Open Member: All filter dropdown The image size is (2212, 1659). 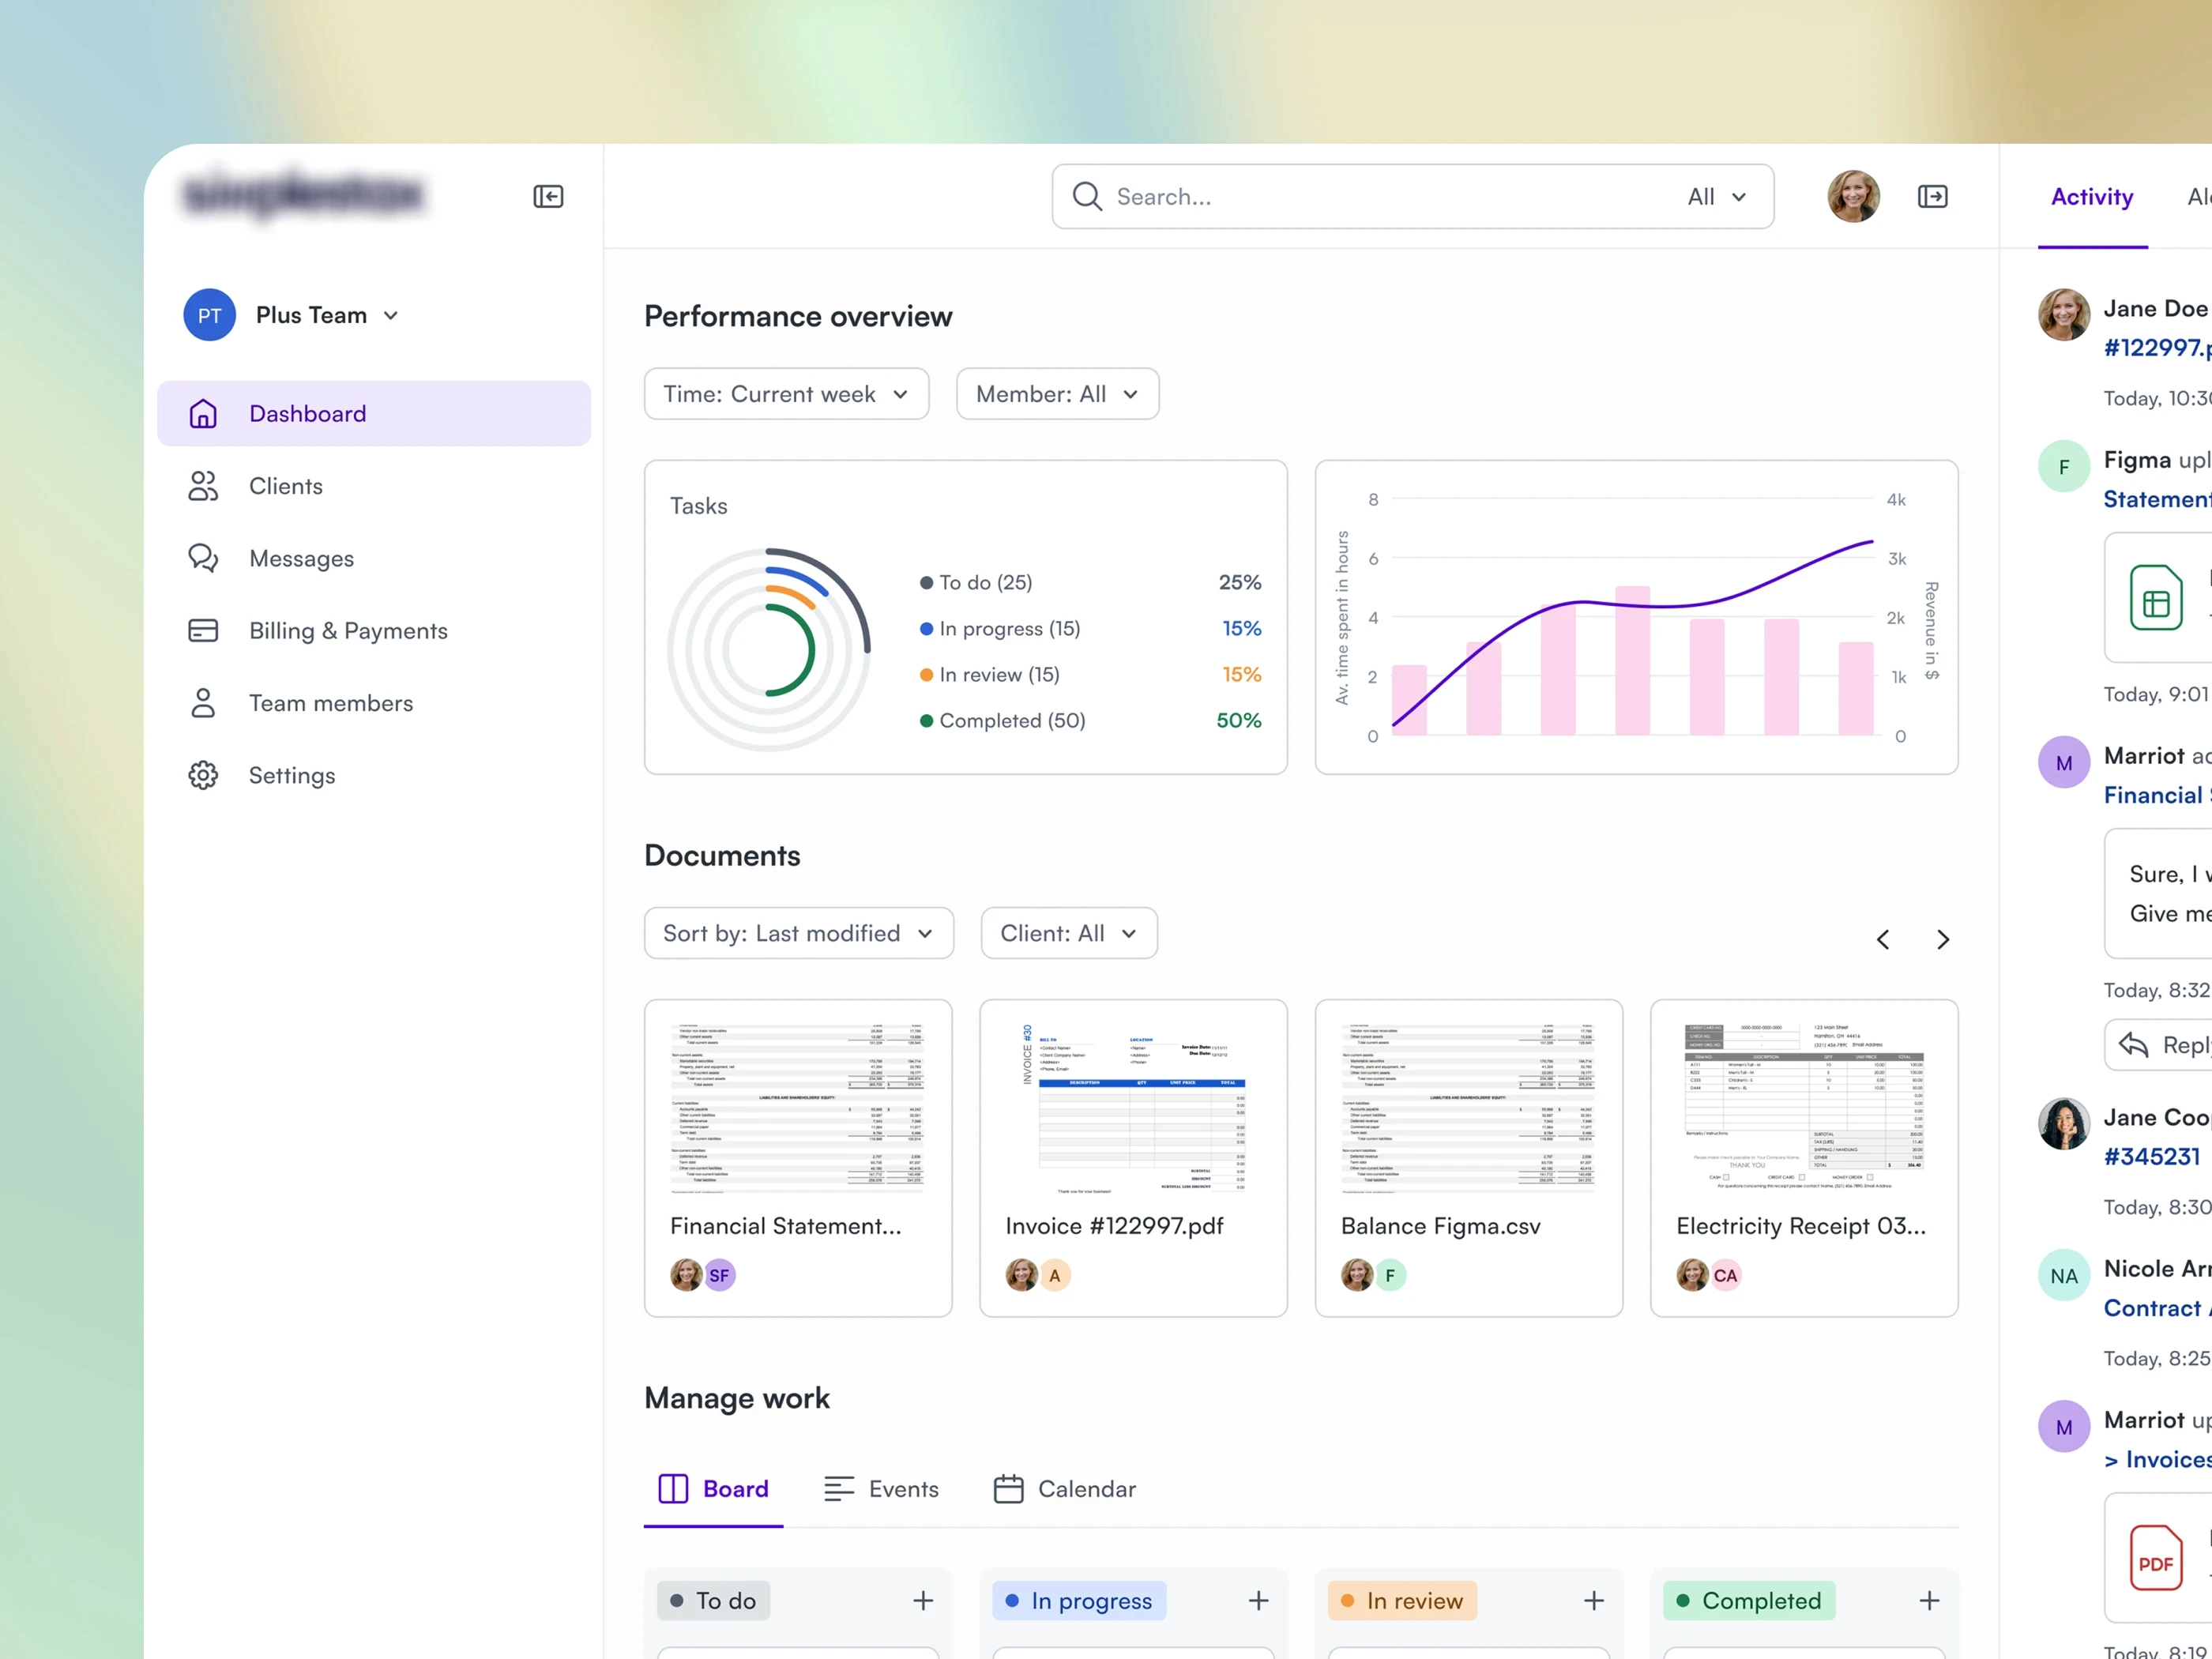pos(1057,394)
